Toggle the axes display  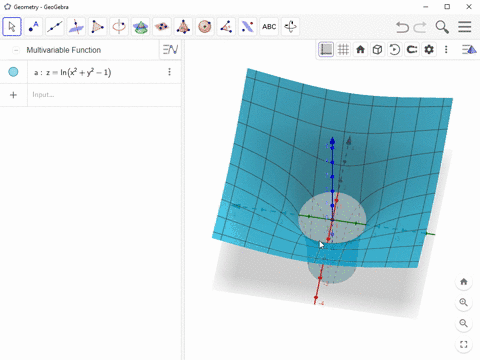click(326, 50)
